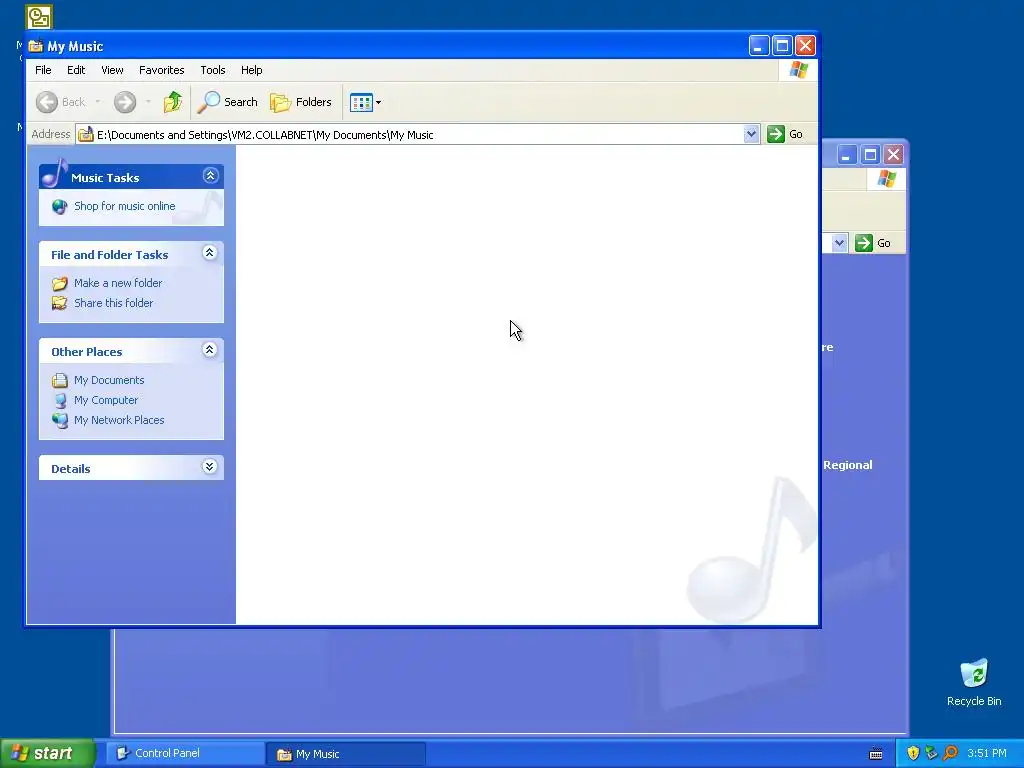Expand the Forward history dropdown arrow
Screen dimensions: 1024x768
click(148, 102)
